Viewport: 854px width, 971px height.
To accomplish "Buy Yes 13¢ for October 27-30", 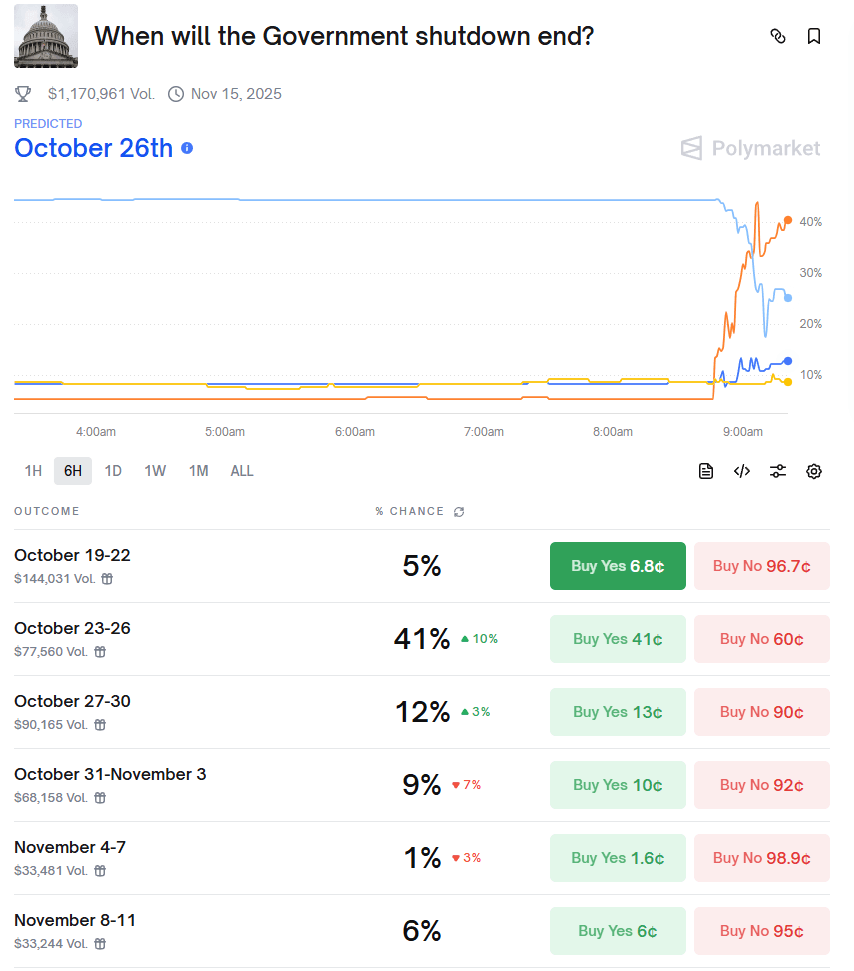I will coord(617,712).
